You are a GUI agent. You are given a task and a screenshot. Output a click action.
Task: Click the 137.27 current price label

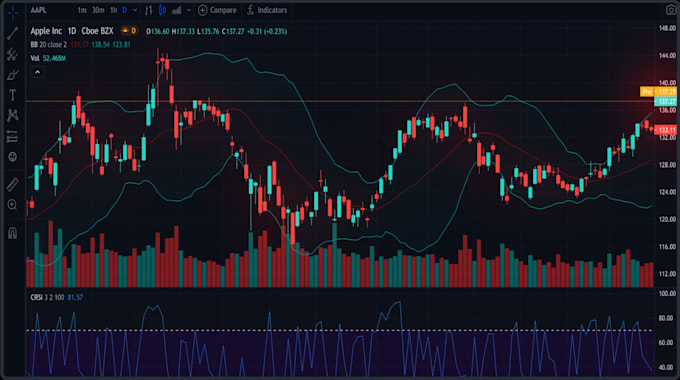coord(665,102)
